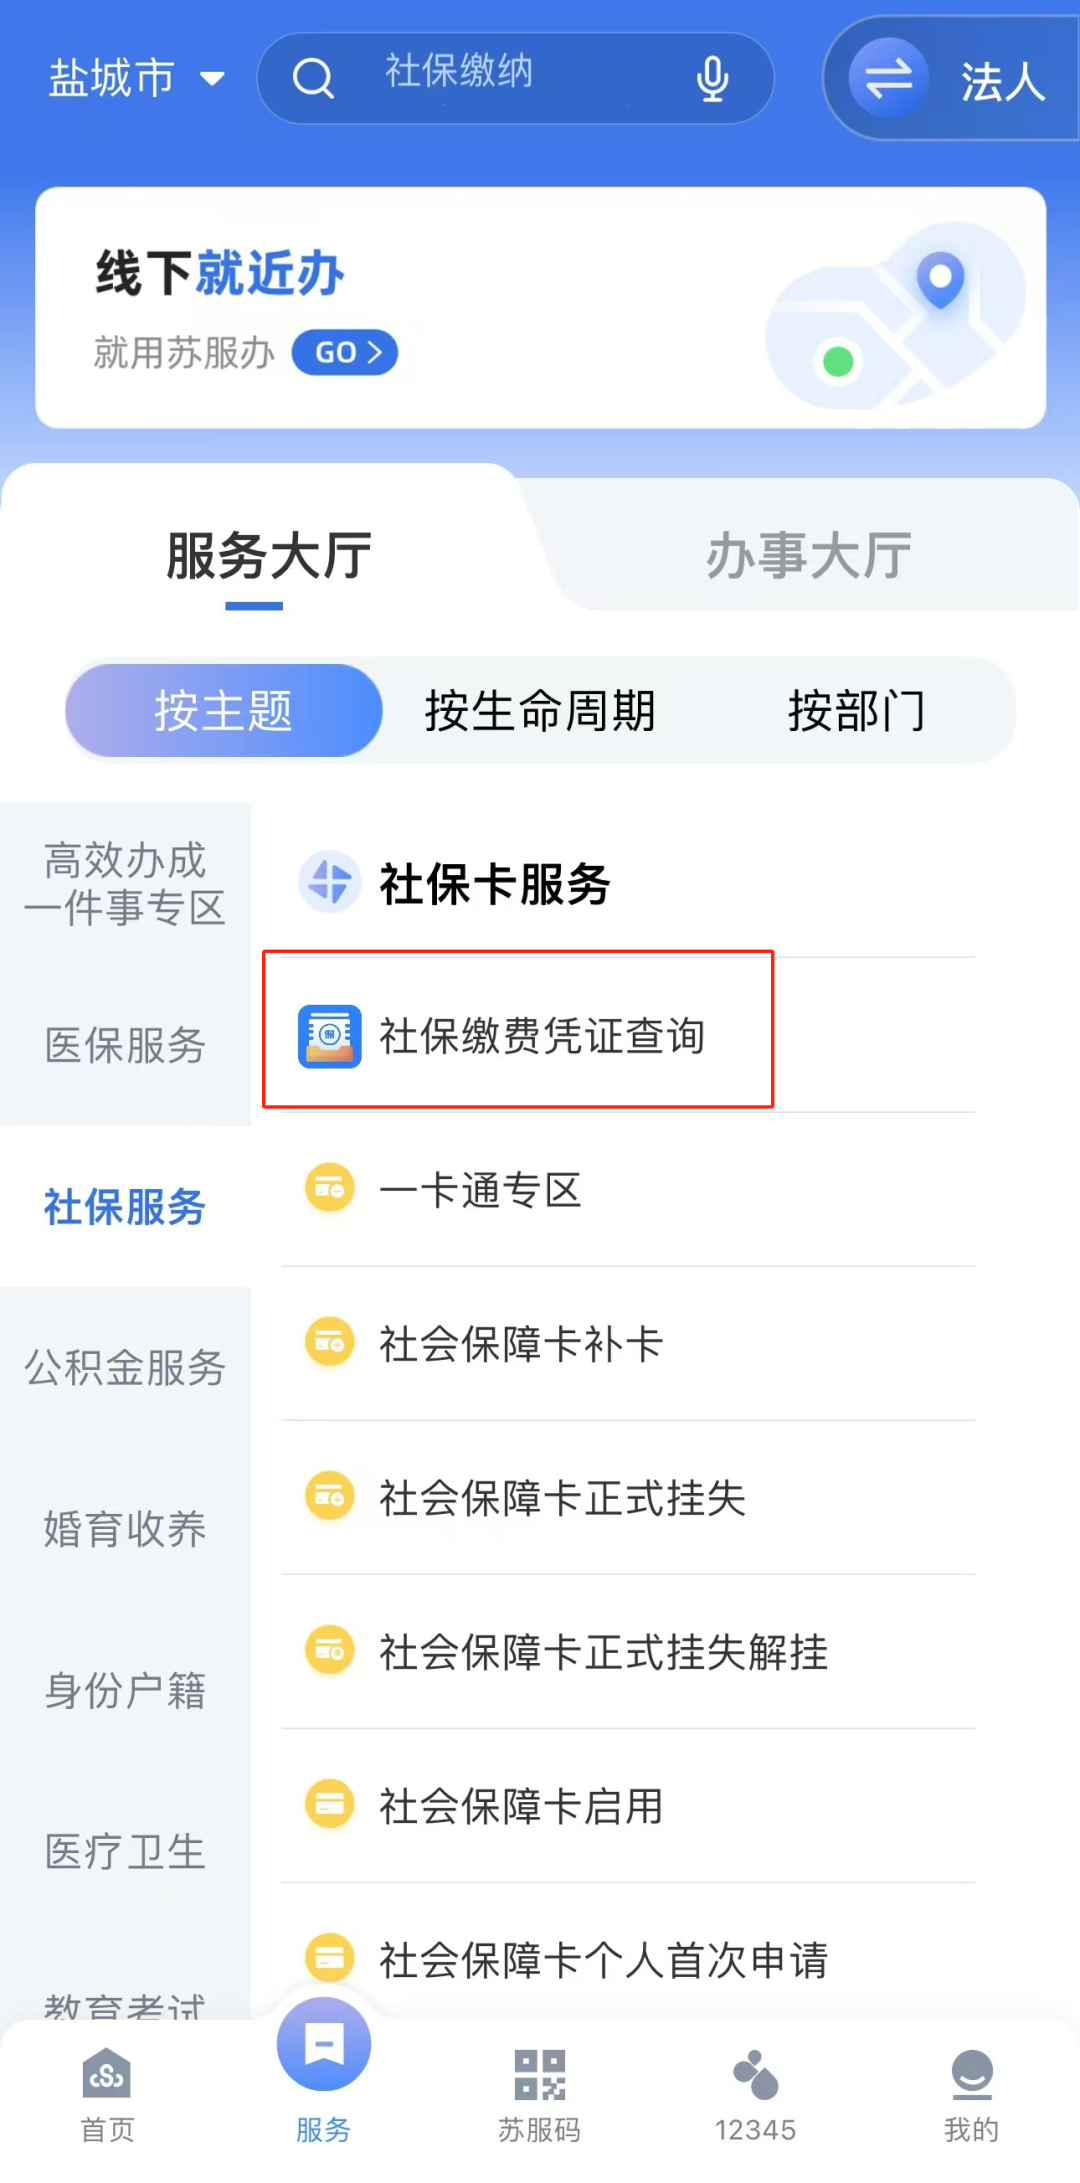Screen dimensions: 1080x2183
Task: Switch to 按生命周期 filter
Action: coord(540,711)
